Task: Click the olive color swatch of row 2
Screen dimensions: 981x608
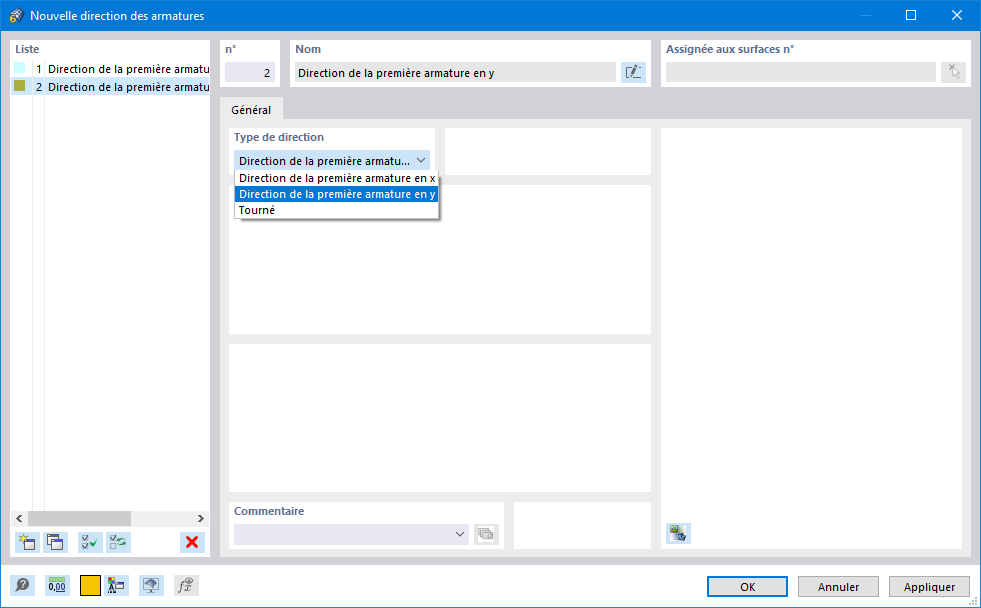Action: point(19,86)
